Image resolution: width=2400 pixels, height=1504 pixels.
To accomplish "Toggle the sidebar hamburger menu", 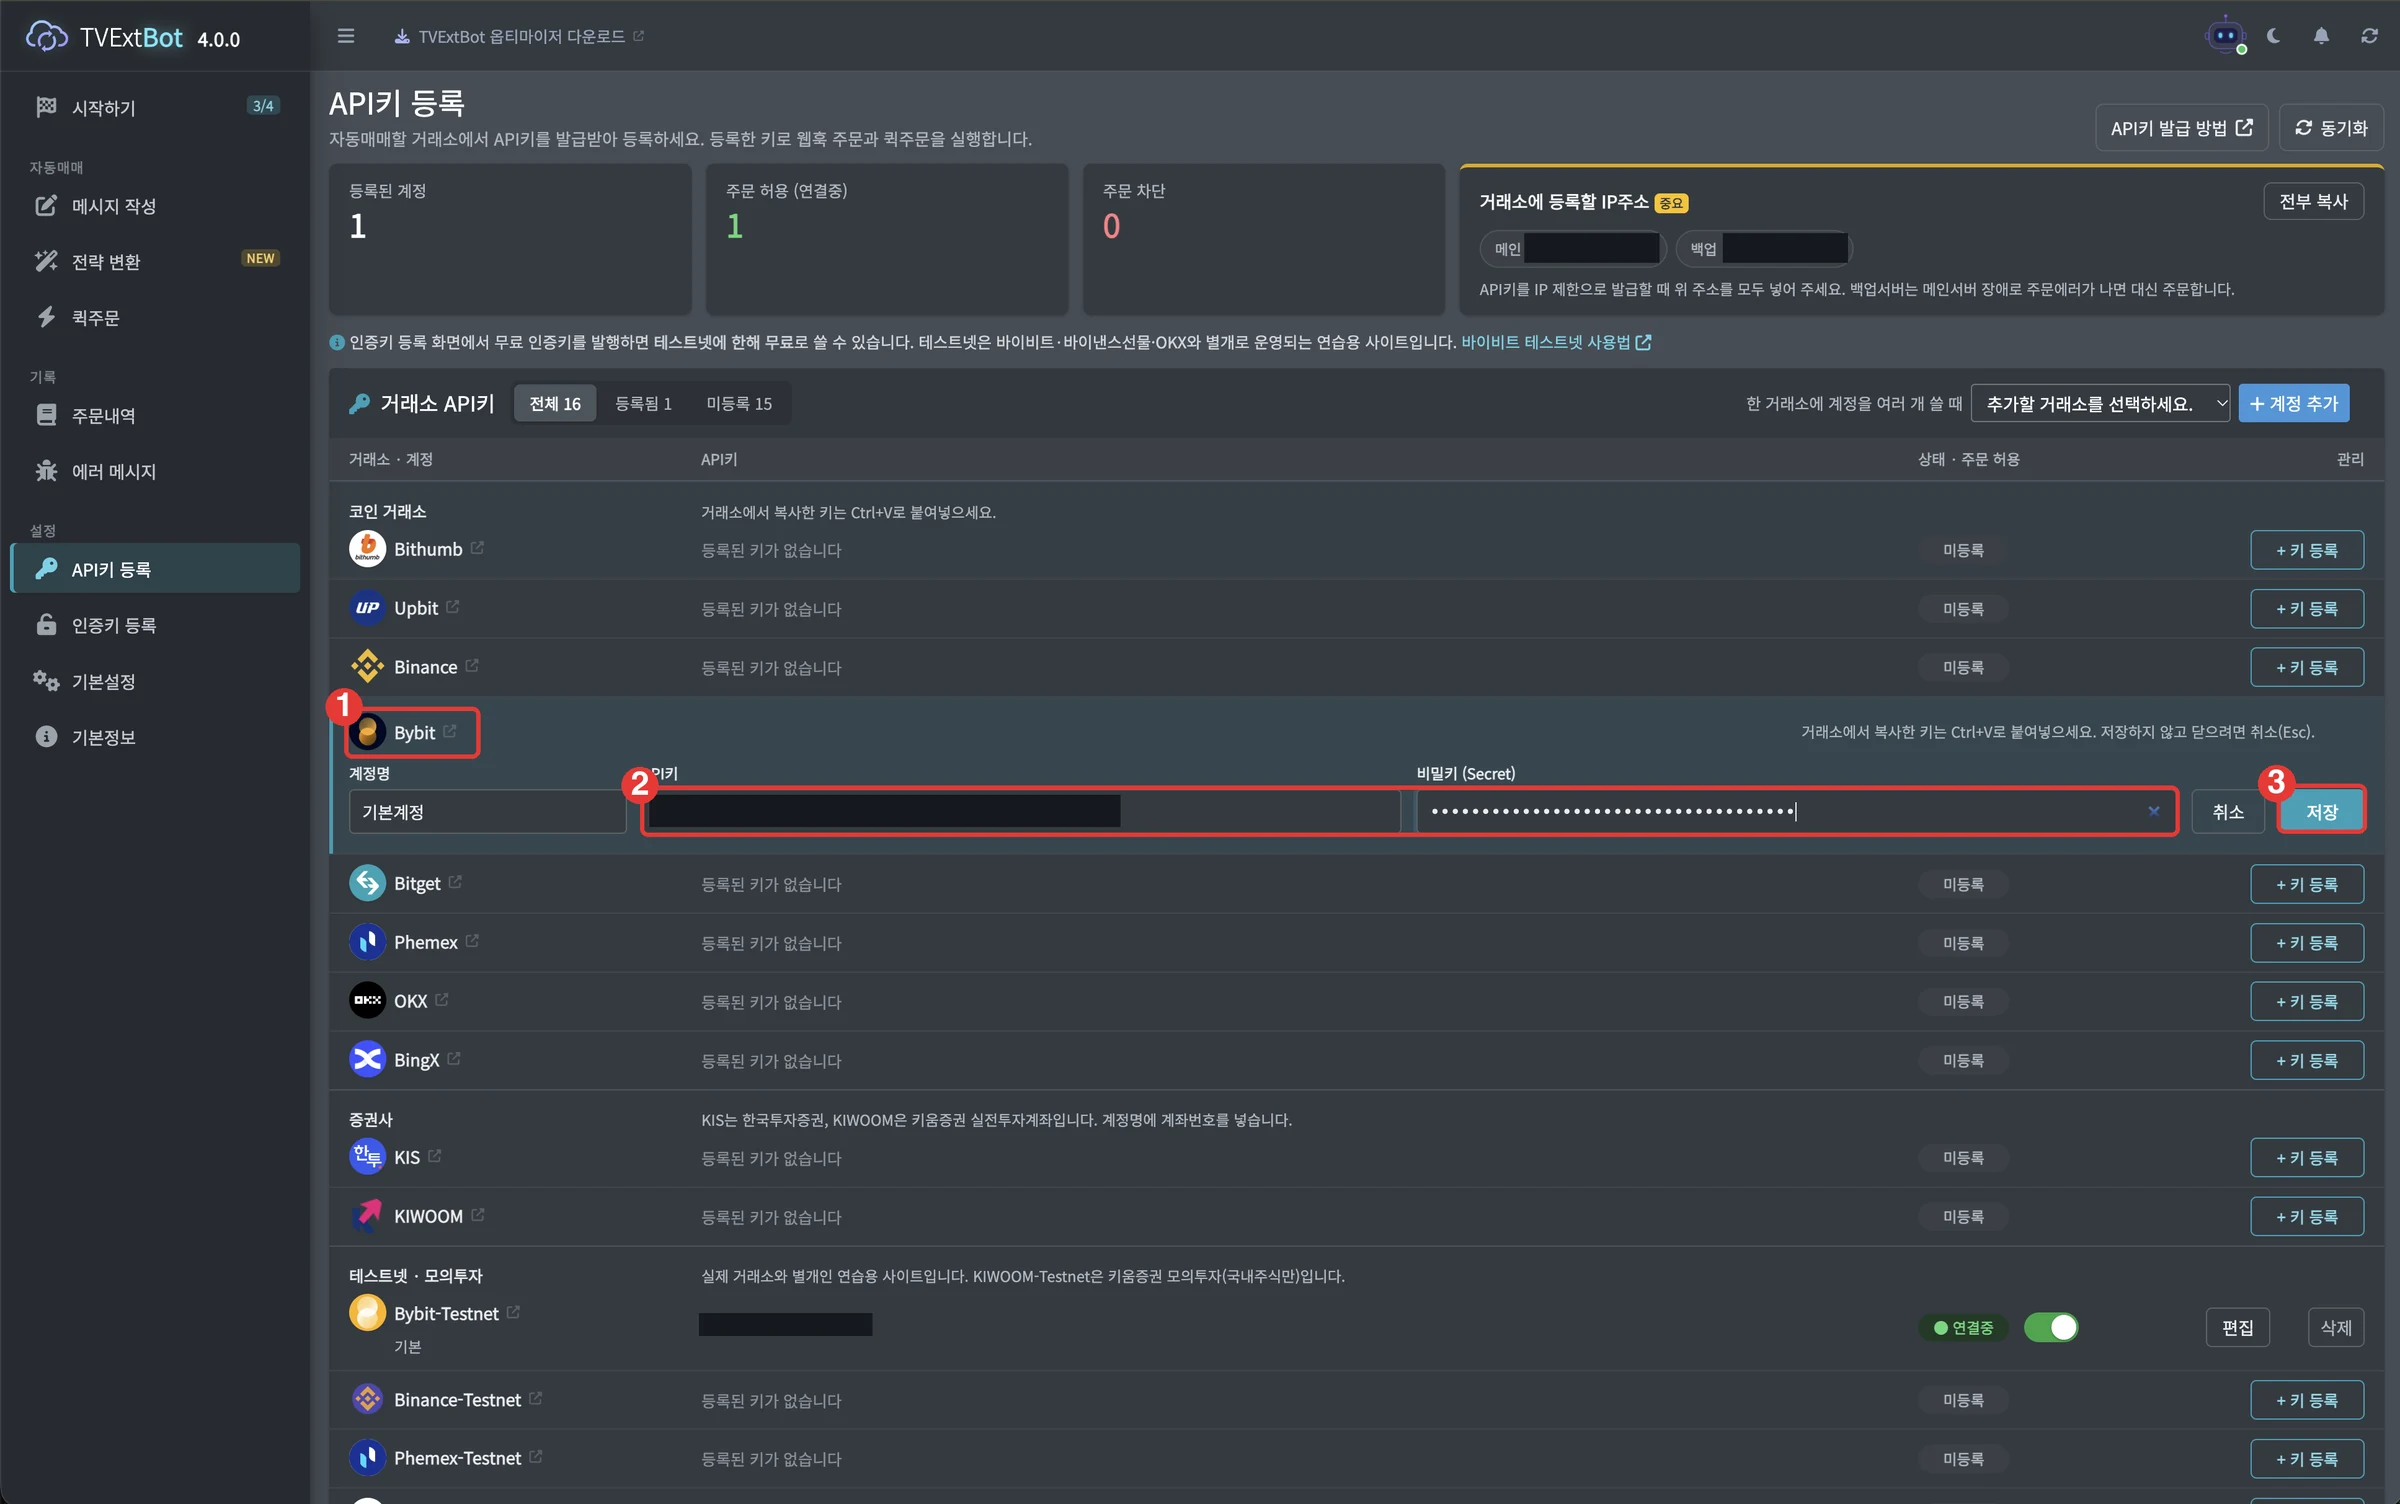I will [346, 36].
